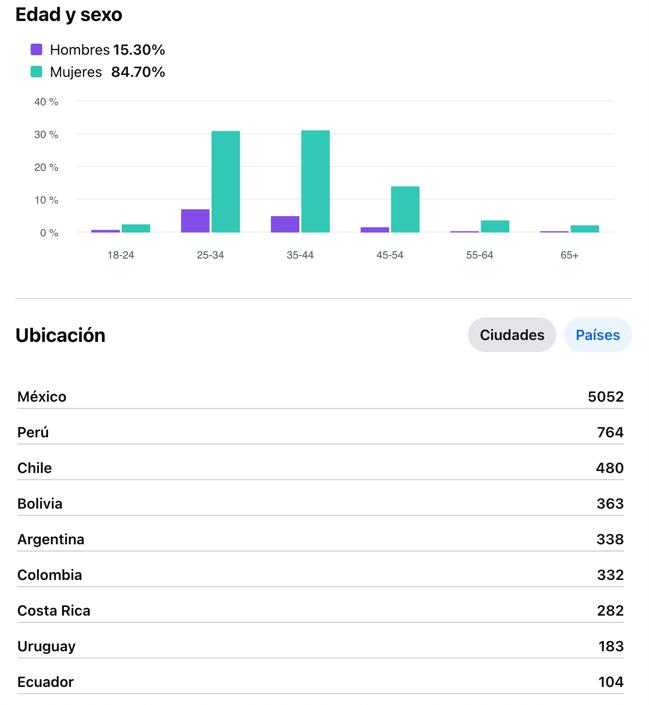Click the Uruguay entry
Screen dimensions: 649x705
pos(320,647)
